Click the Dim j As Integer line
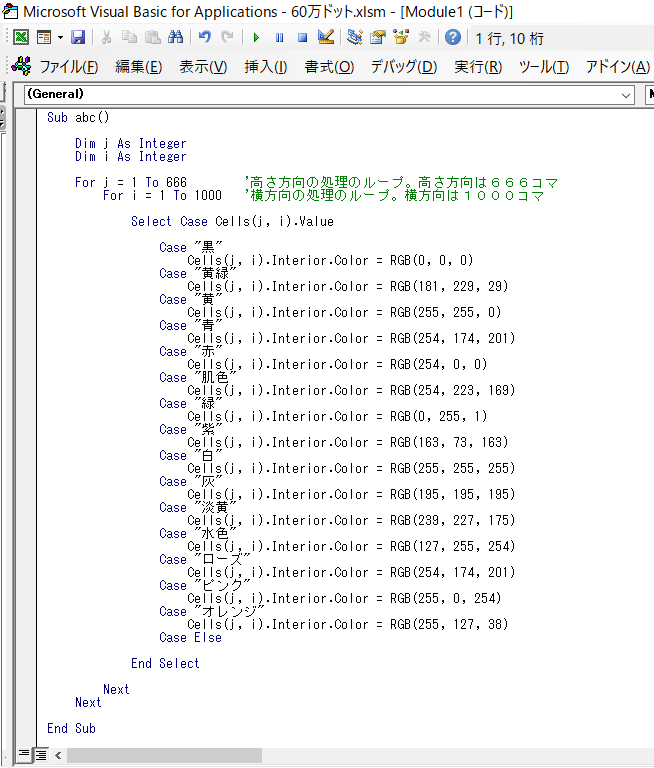654x768 pixels. [131, 144]
